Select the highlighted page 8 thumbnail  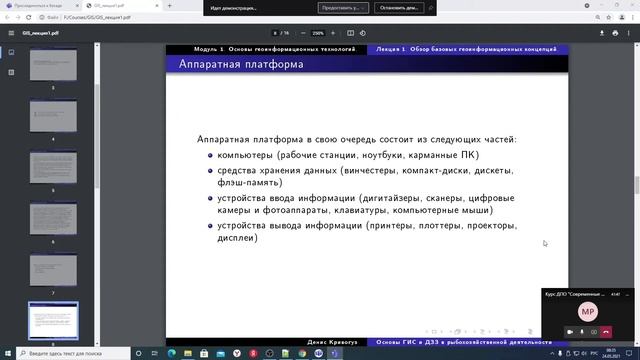coord(53,321)
